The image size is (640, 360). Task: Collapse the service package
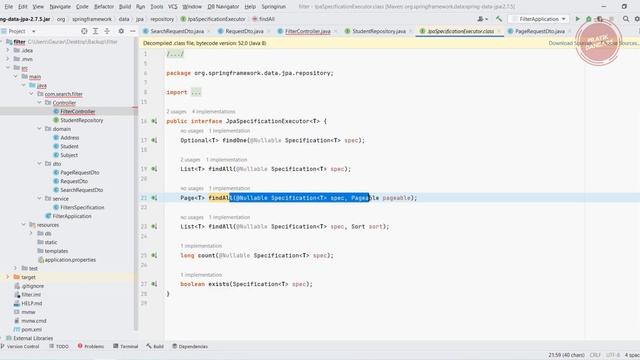39,199
